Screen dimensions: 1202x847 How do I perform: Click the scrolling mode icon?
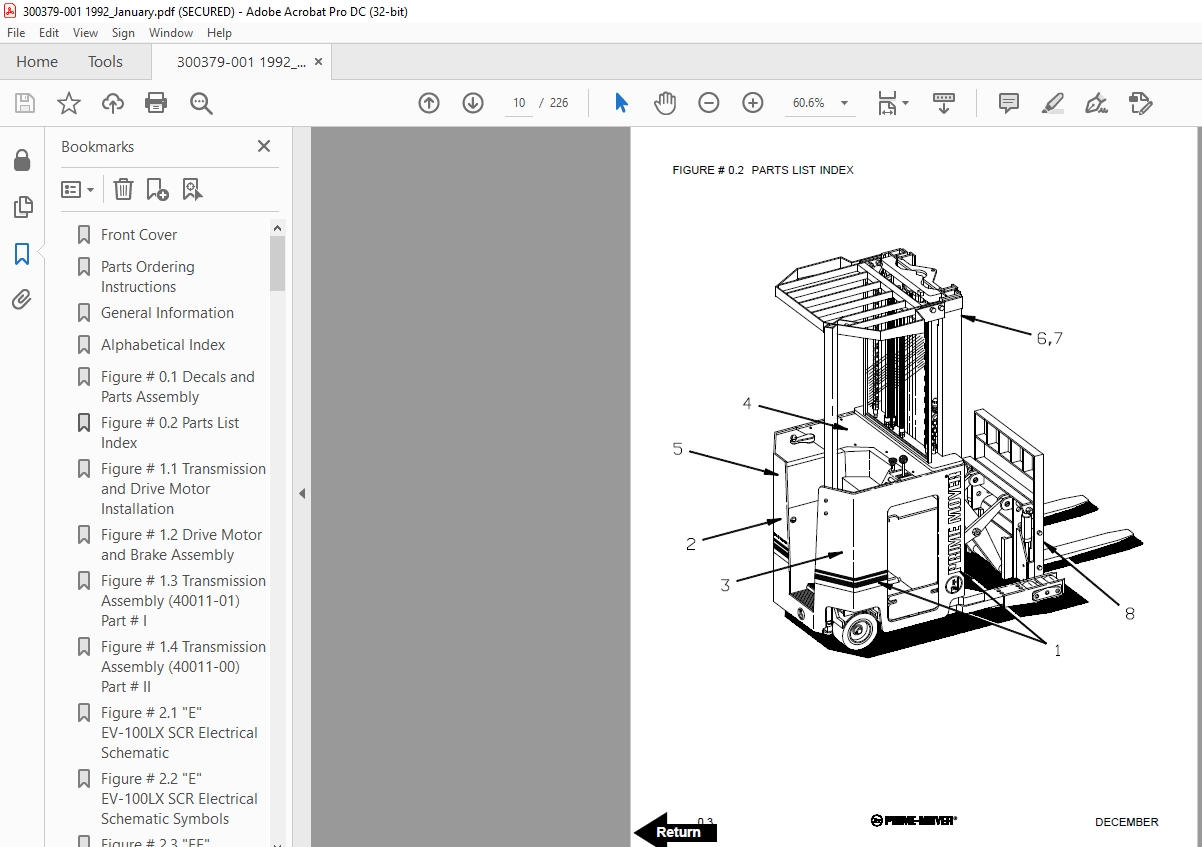pos(944,103)
